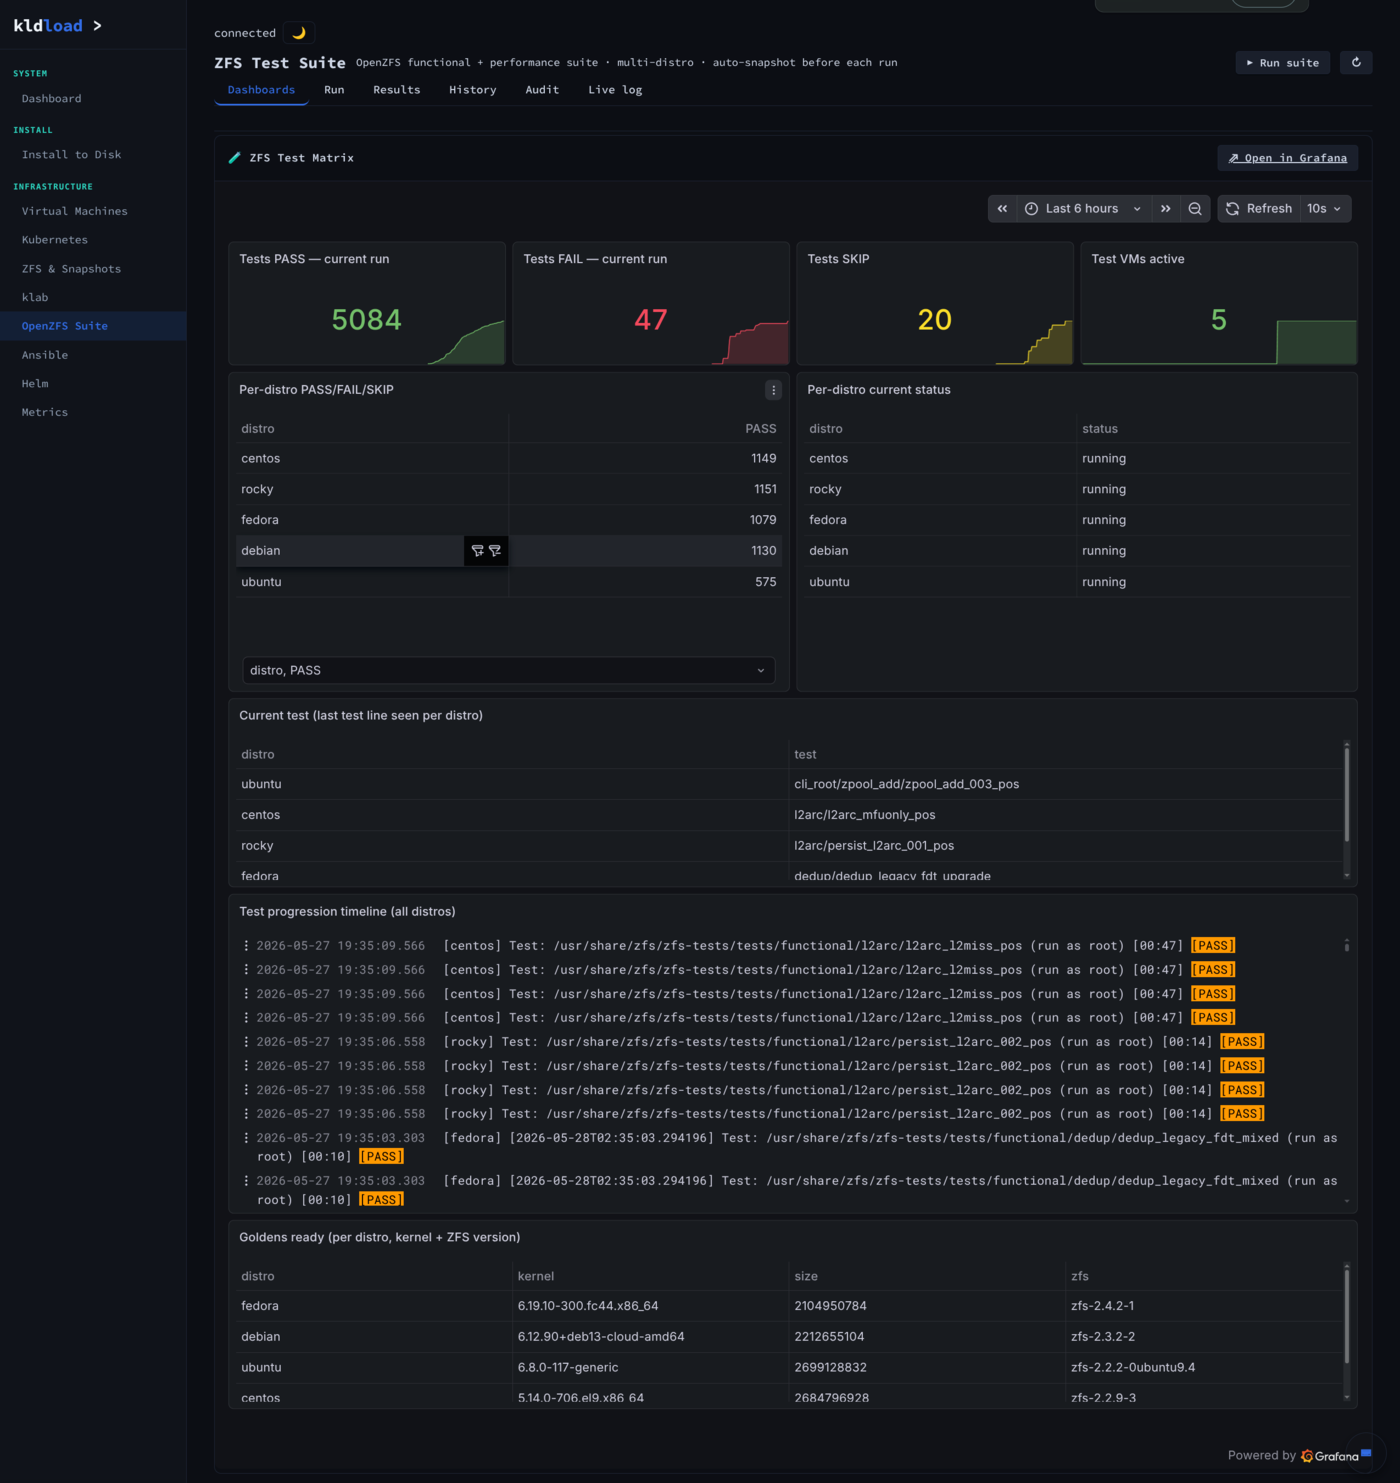The image size is (1400, 1483).
Task: Open Dashboard in the sidebar
Action: click(x=93, y=98)
